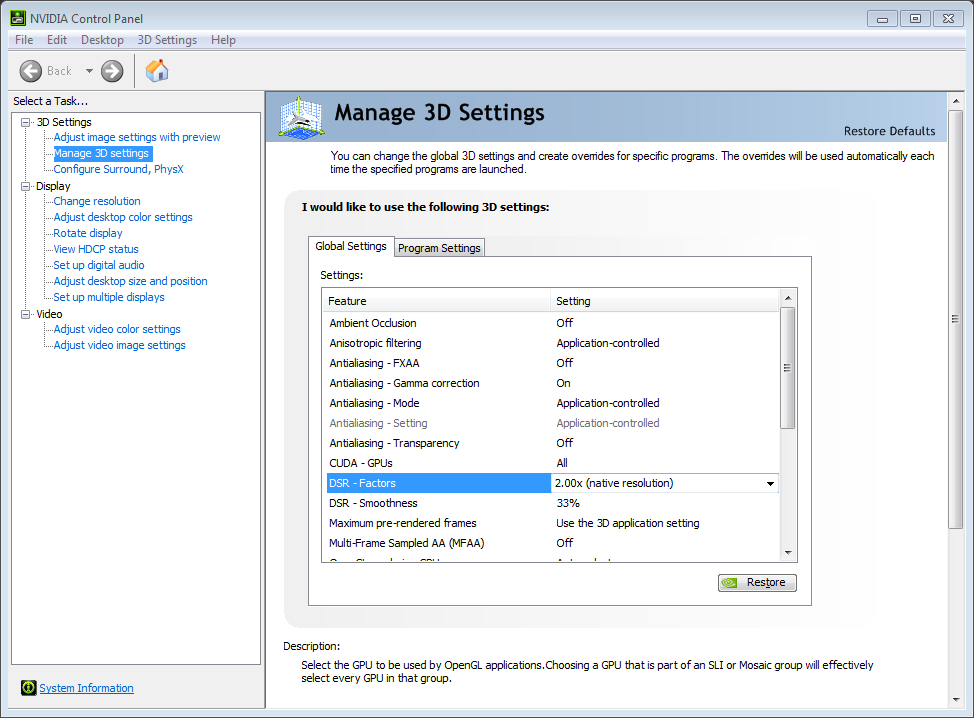Viewport: 974px width, 718px height.
Task: Open the Back history dropdown arrow
Action: tap(89, 71)
